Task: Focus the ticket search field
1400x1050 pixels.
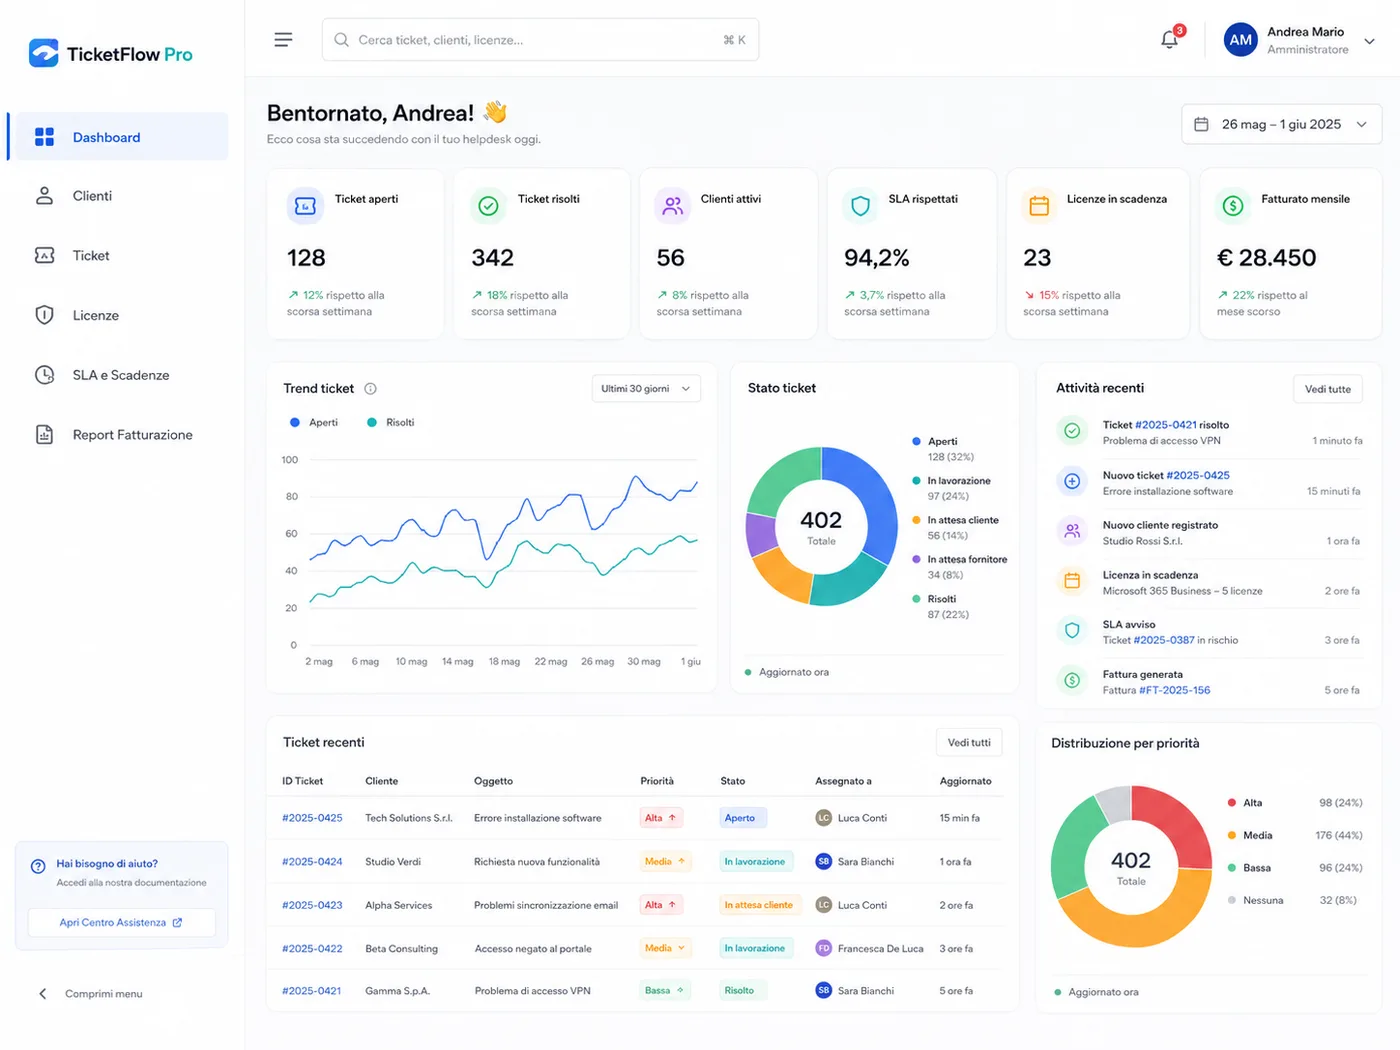Action: 540,40
